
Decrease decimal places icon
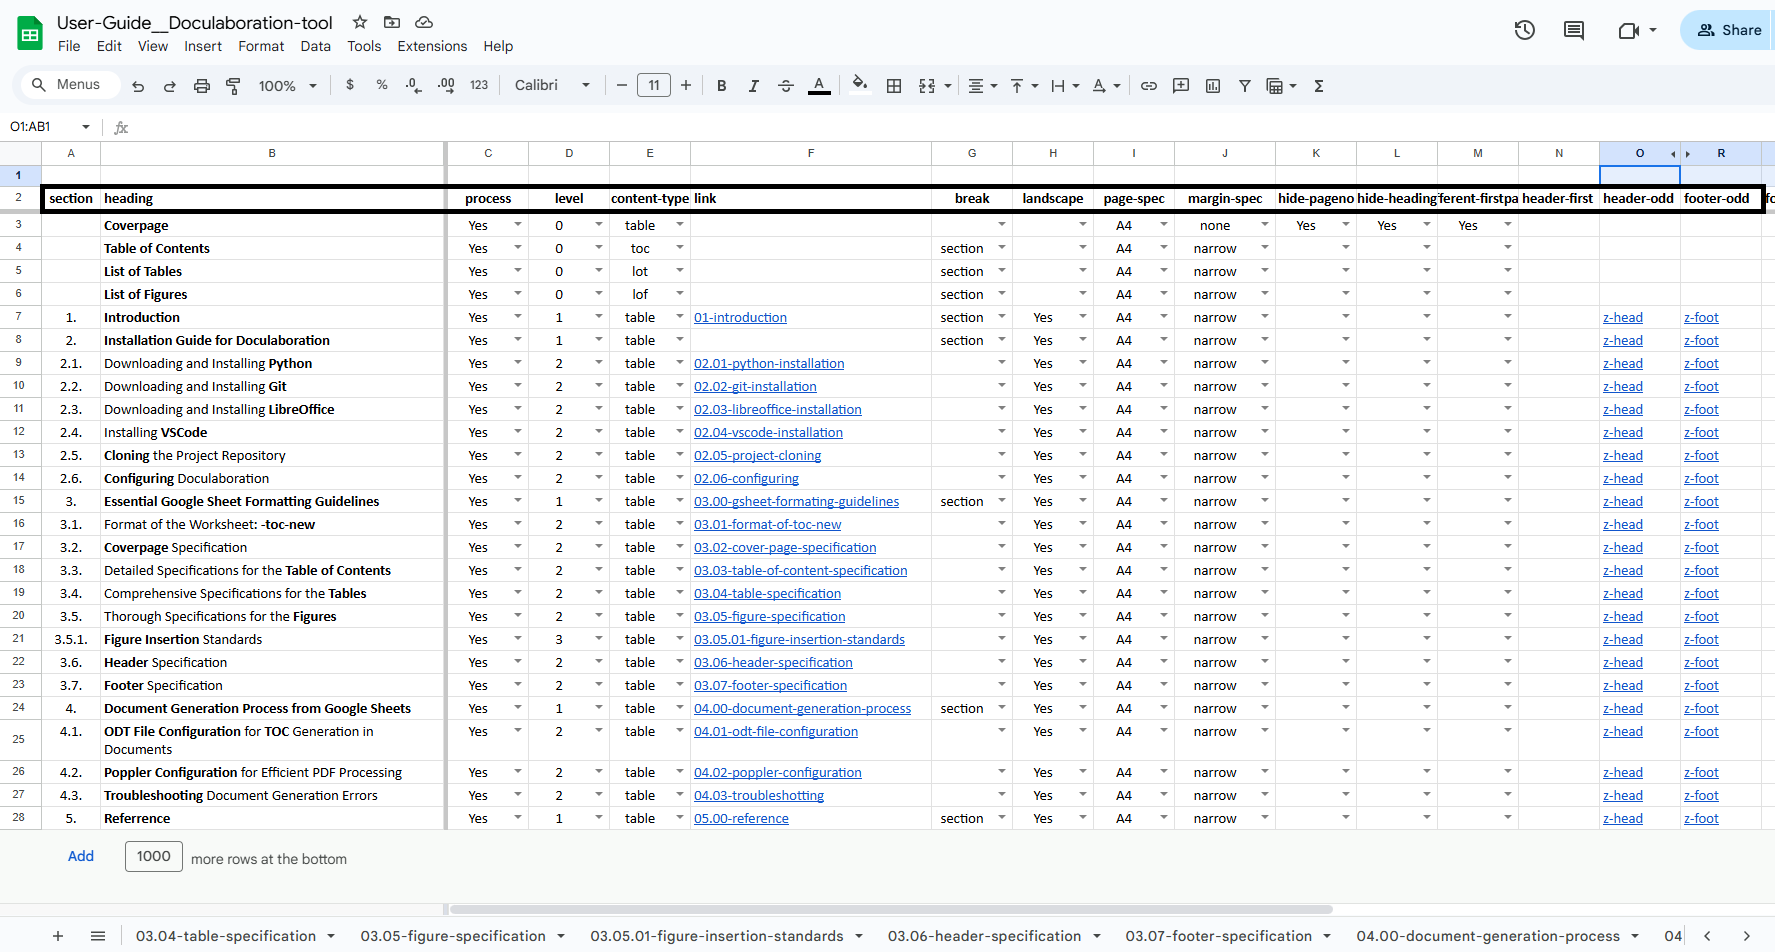pyautogui.click(x=413, y=85)
